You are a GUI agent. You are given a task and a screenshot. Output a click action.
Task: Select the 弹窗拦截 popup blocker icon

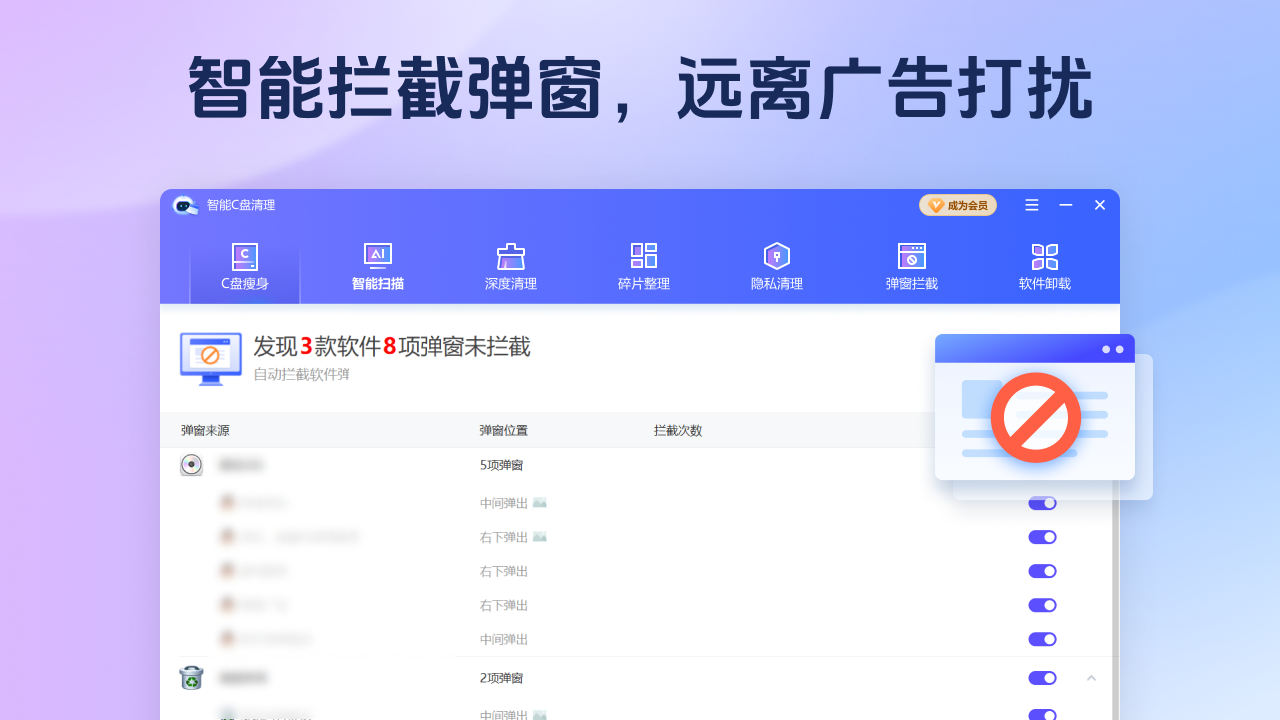point(910,256)
